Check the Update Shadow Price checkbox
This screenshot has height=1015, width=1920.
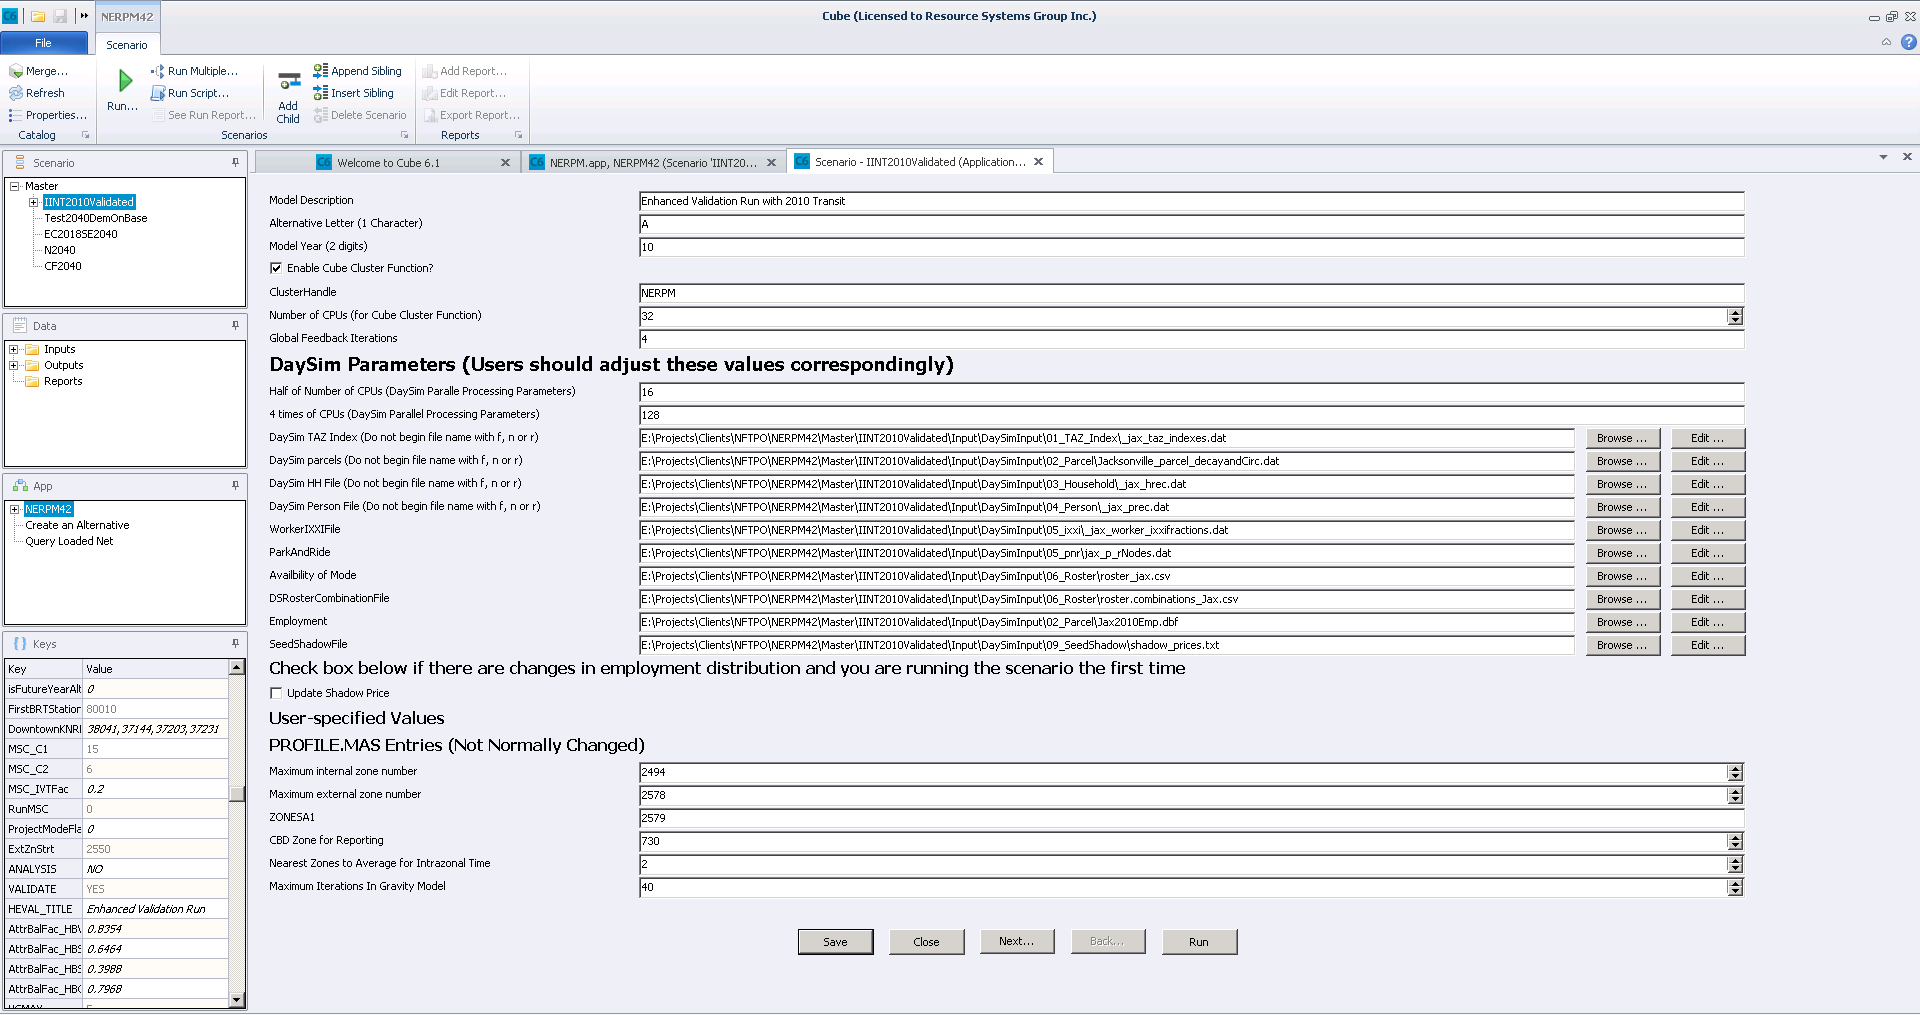(x=276, y=693)
